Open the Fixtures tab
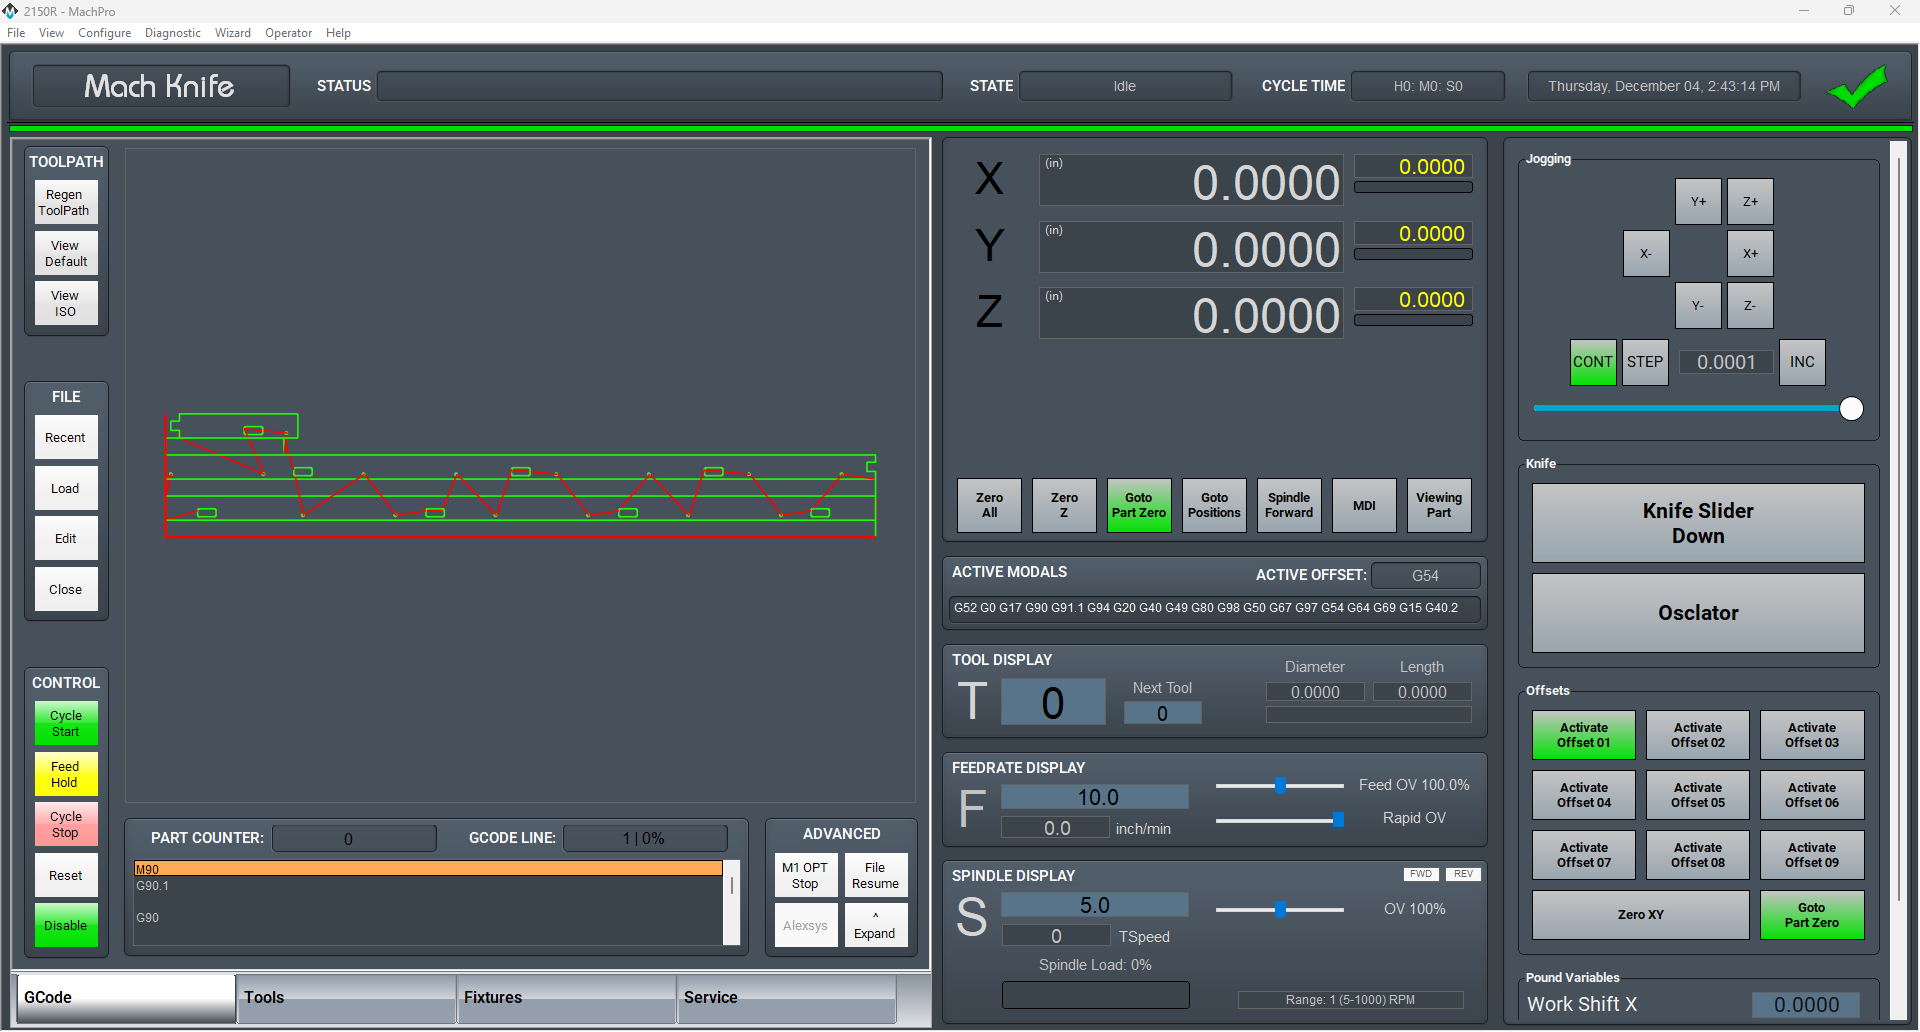 coord(566,998)
